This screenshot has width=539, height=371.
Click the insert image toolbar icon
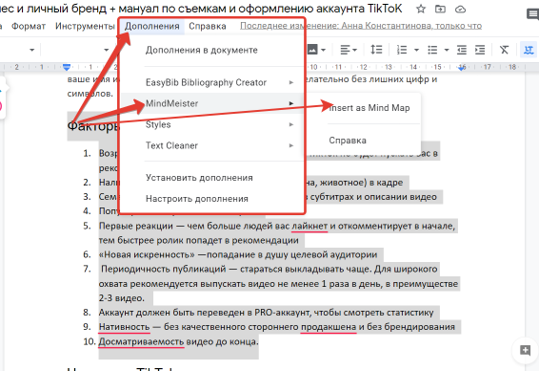(x=312, y=50)
